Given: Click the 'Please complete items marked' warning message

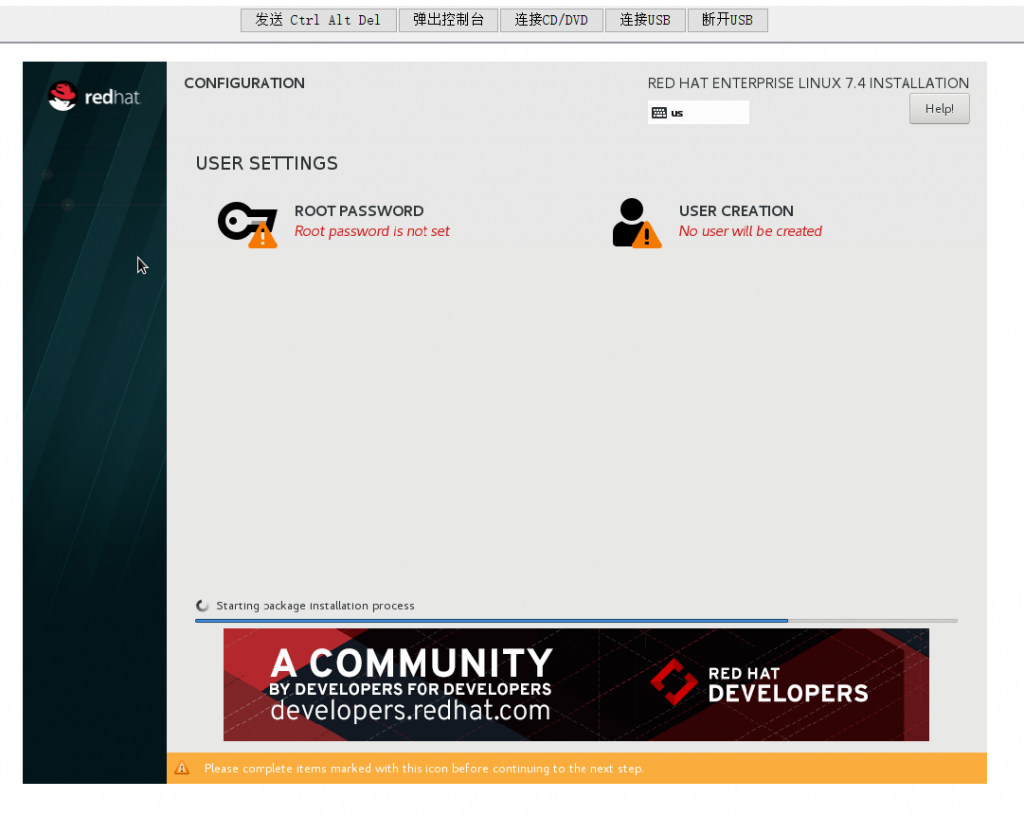Looking at the screenshot, I should [424, 768].
